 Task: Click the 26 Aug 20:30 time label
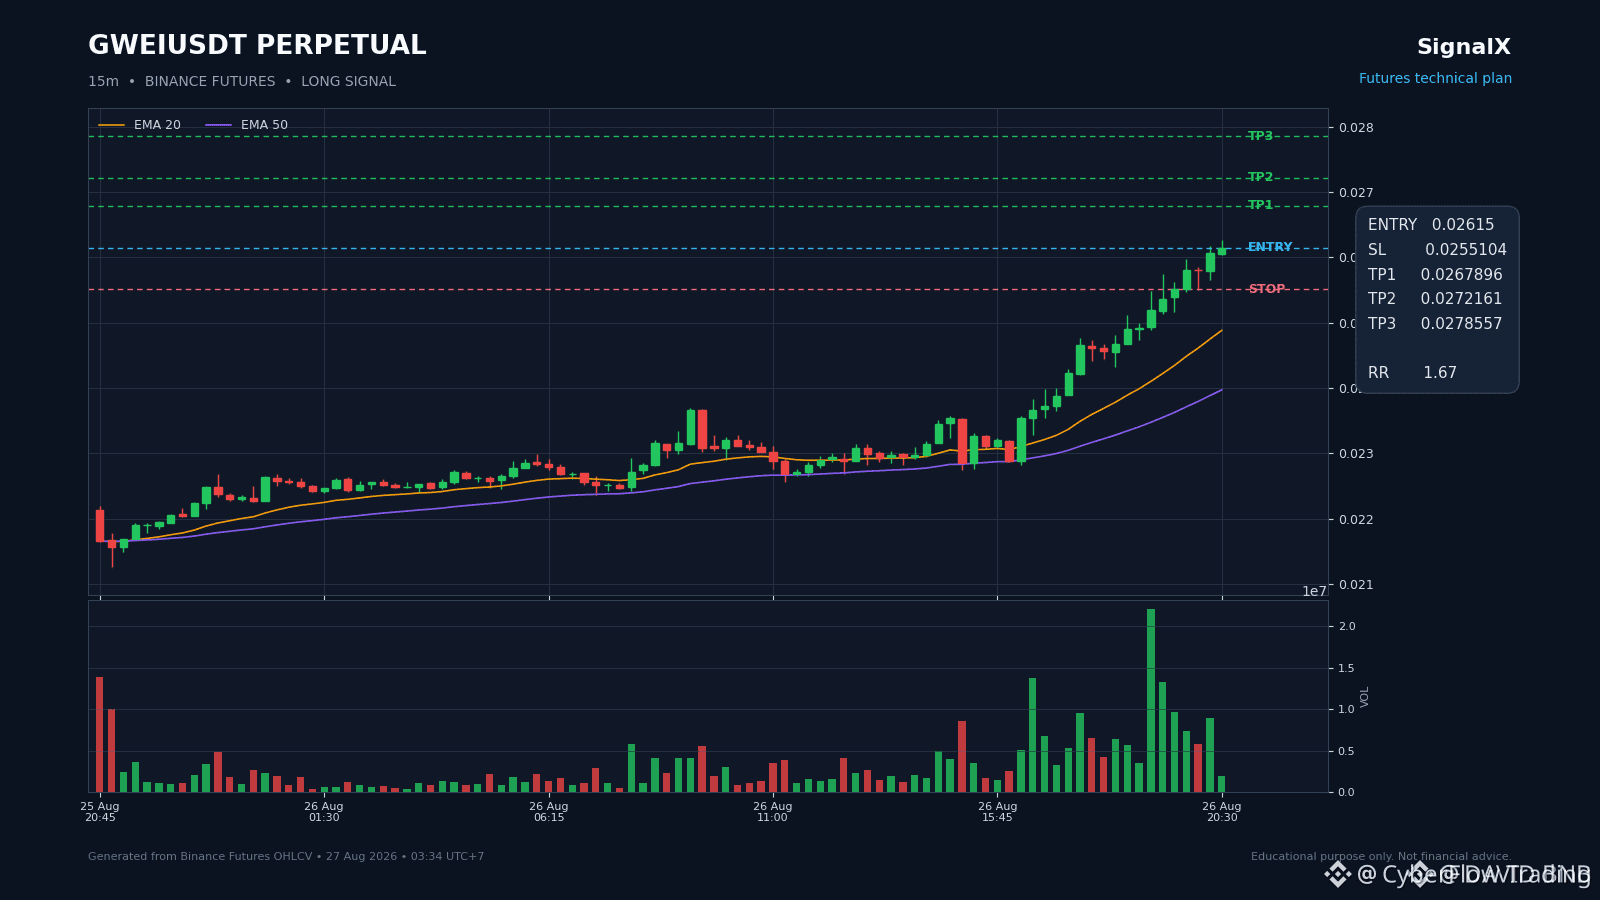pyautogui.click(x=1222, y=812)
